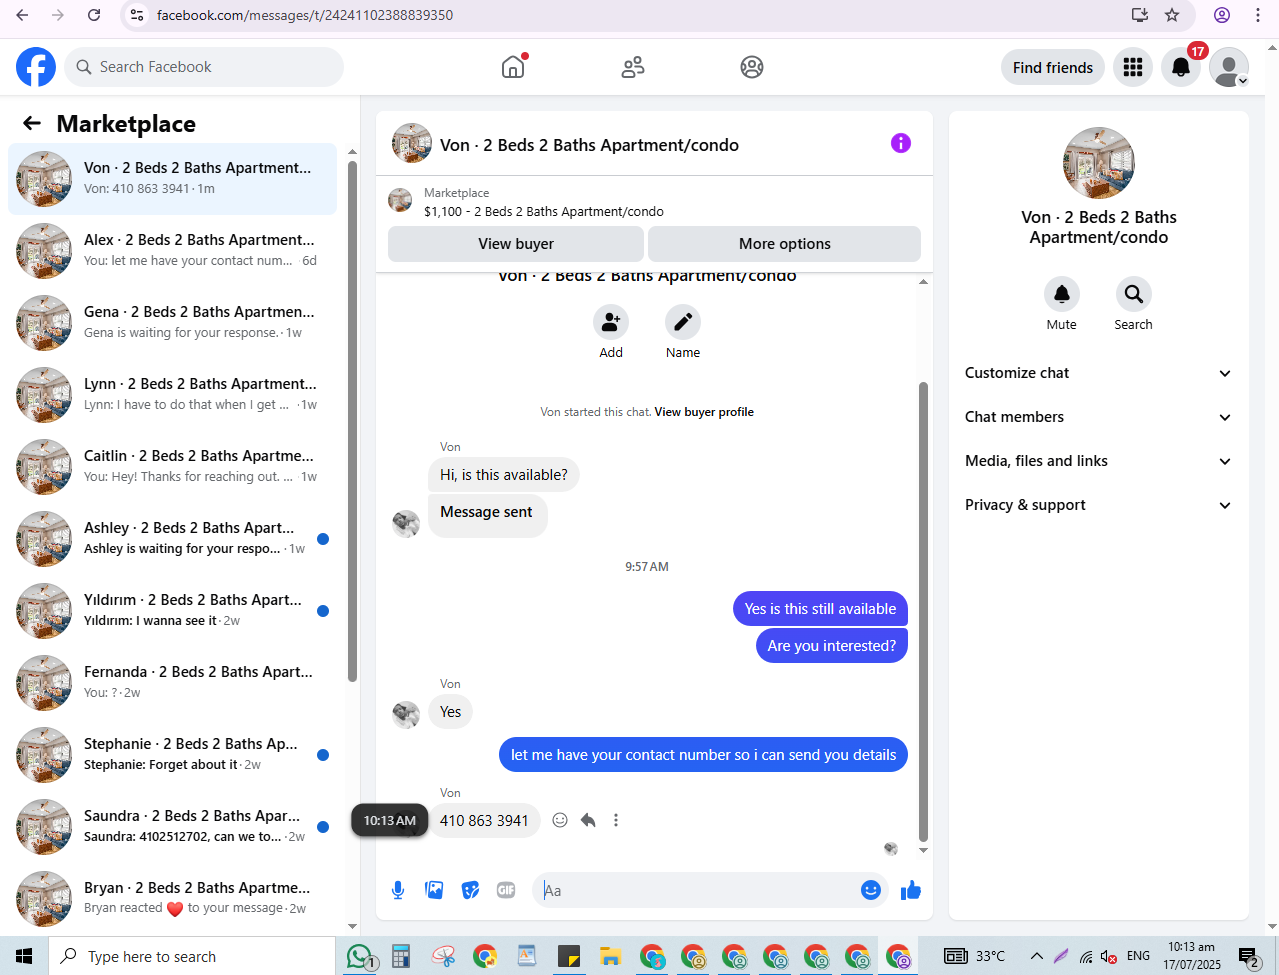The image size is (1279, 975).
Task: Open the Groups icon in top navigation
Action: [x=752, y=67]
